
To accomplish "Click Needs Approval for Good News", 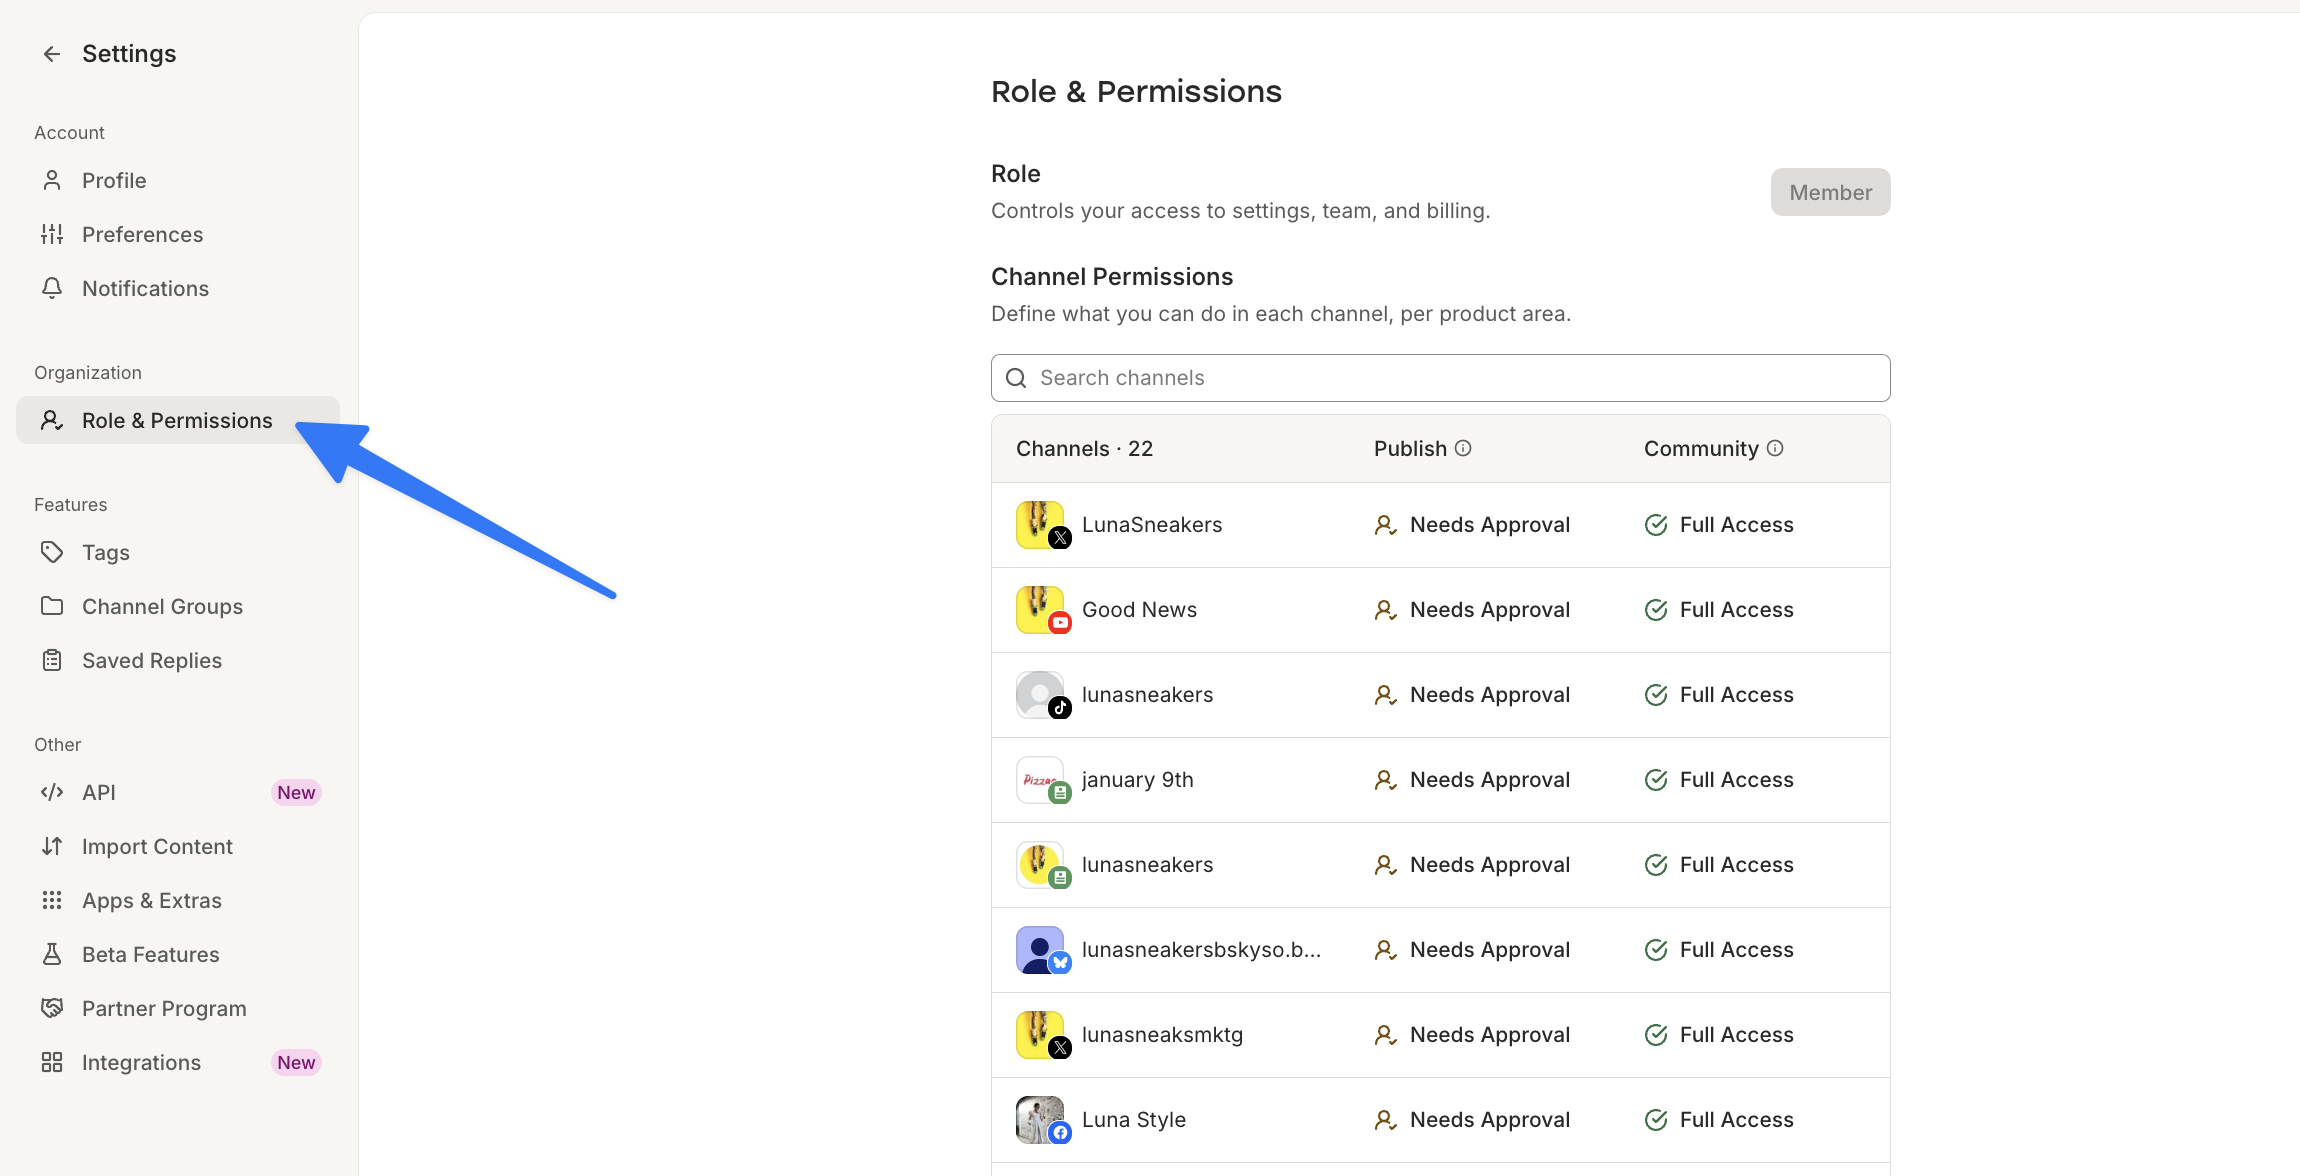I will 1472,610.
